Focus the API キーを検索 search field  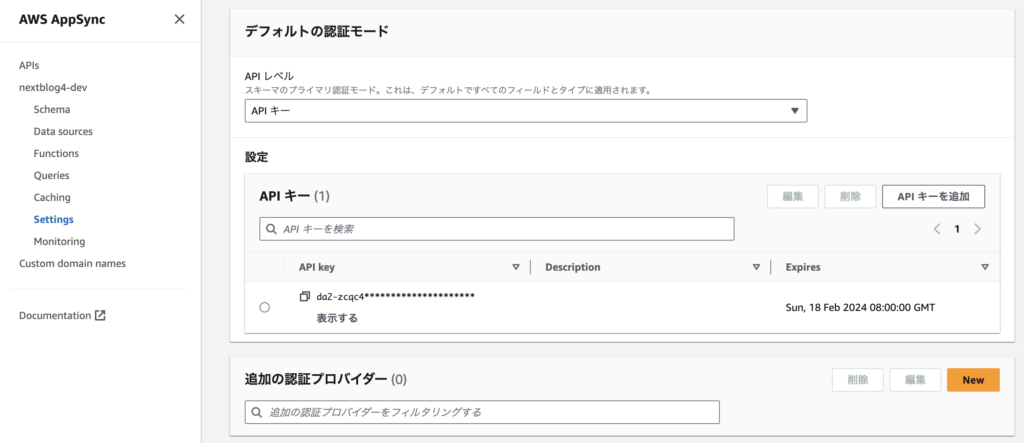[497, 229]
